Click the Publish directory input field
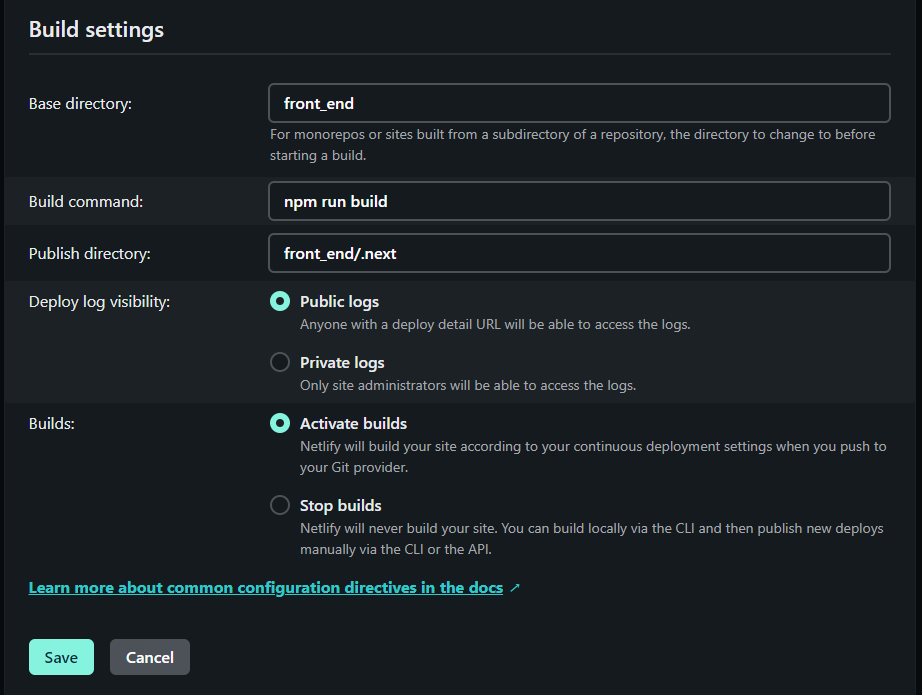Image resolution: width=922 pixels, height=695 pixels. pos(579,253)
